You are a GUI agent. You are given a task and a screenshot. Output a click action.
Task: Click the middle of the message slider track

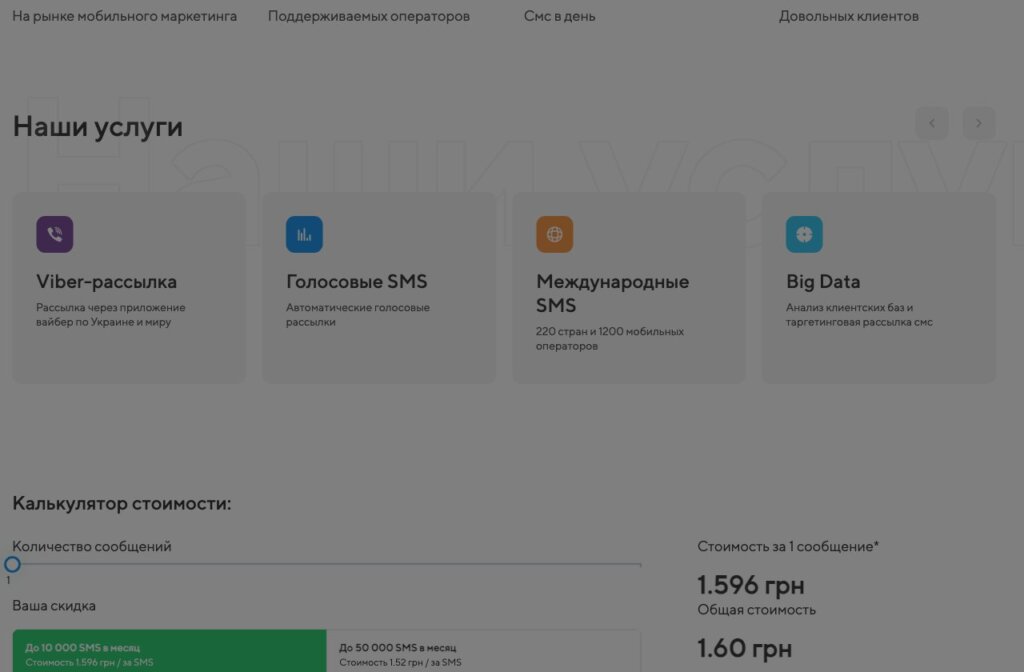[327, 564]
